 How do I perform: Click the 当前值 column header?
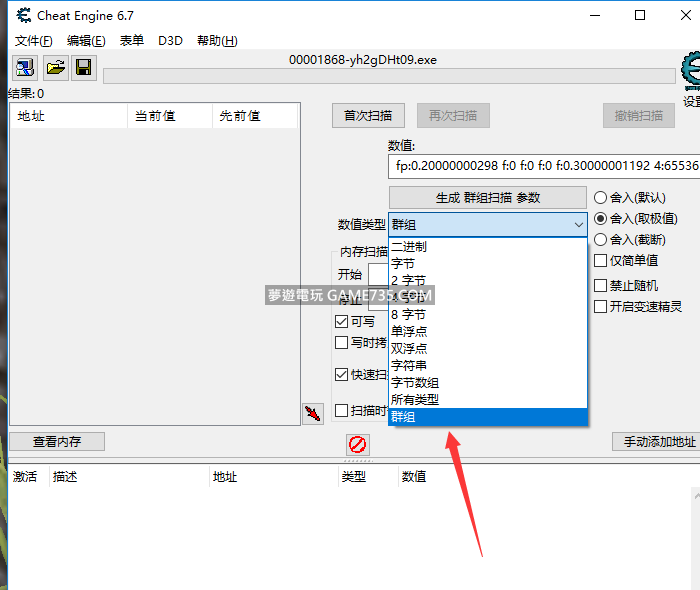point(170,116)
